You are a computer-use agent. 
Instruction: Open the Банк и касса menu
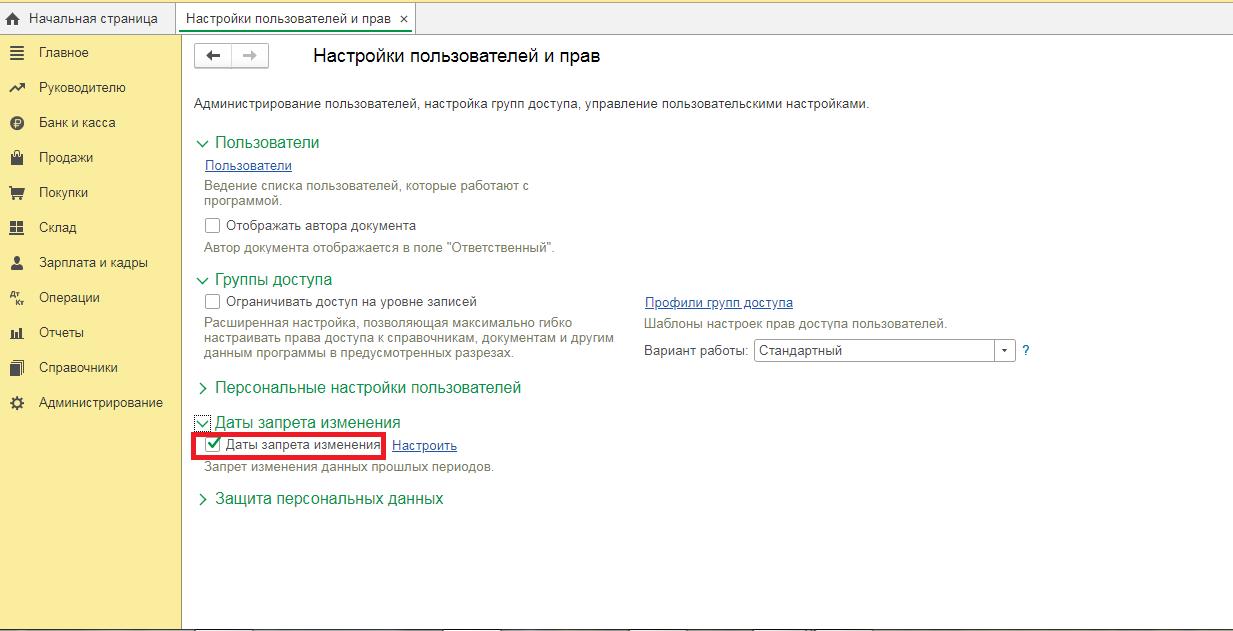(77, 123)
